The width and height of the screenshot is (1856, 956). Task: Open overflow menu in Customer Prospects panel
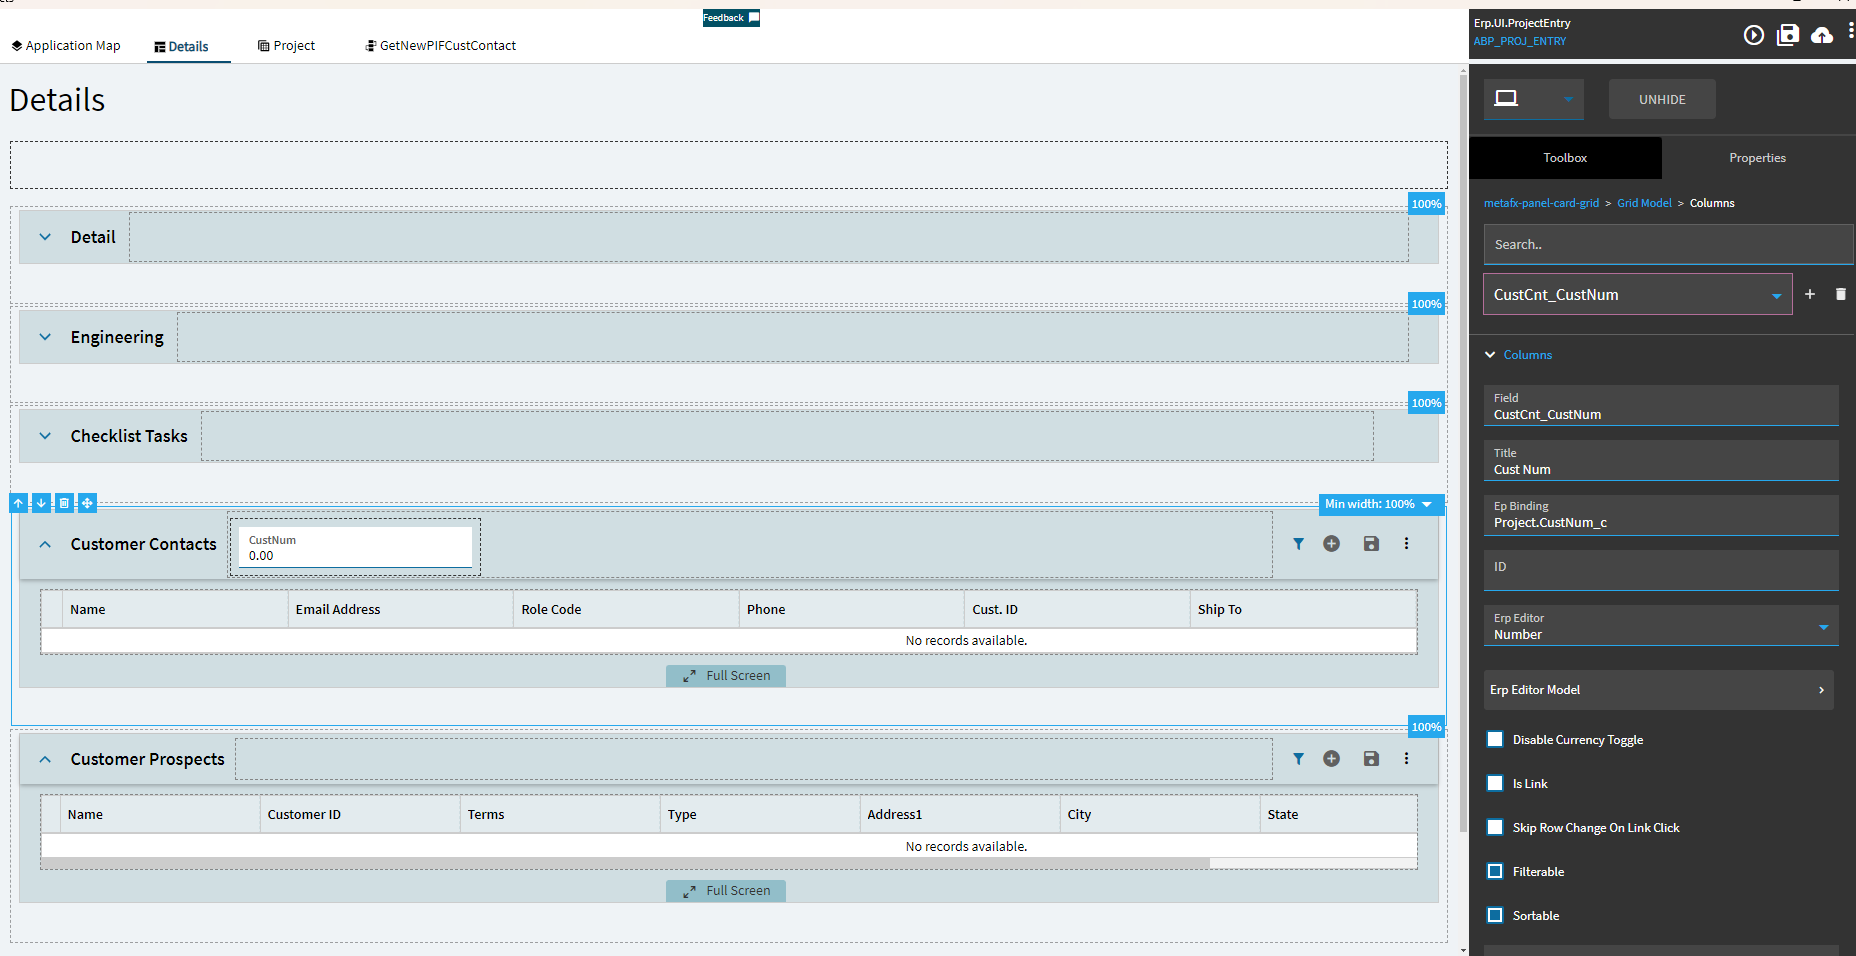[x=1406, y=759]
